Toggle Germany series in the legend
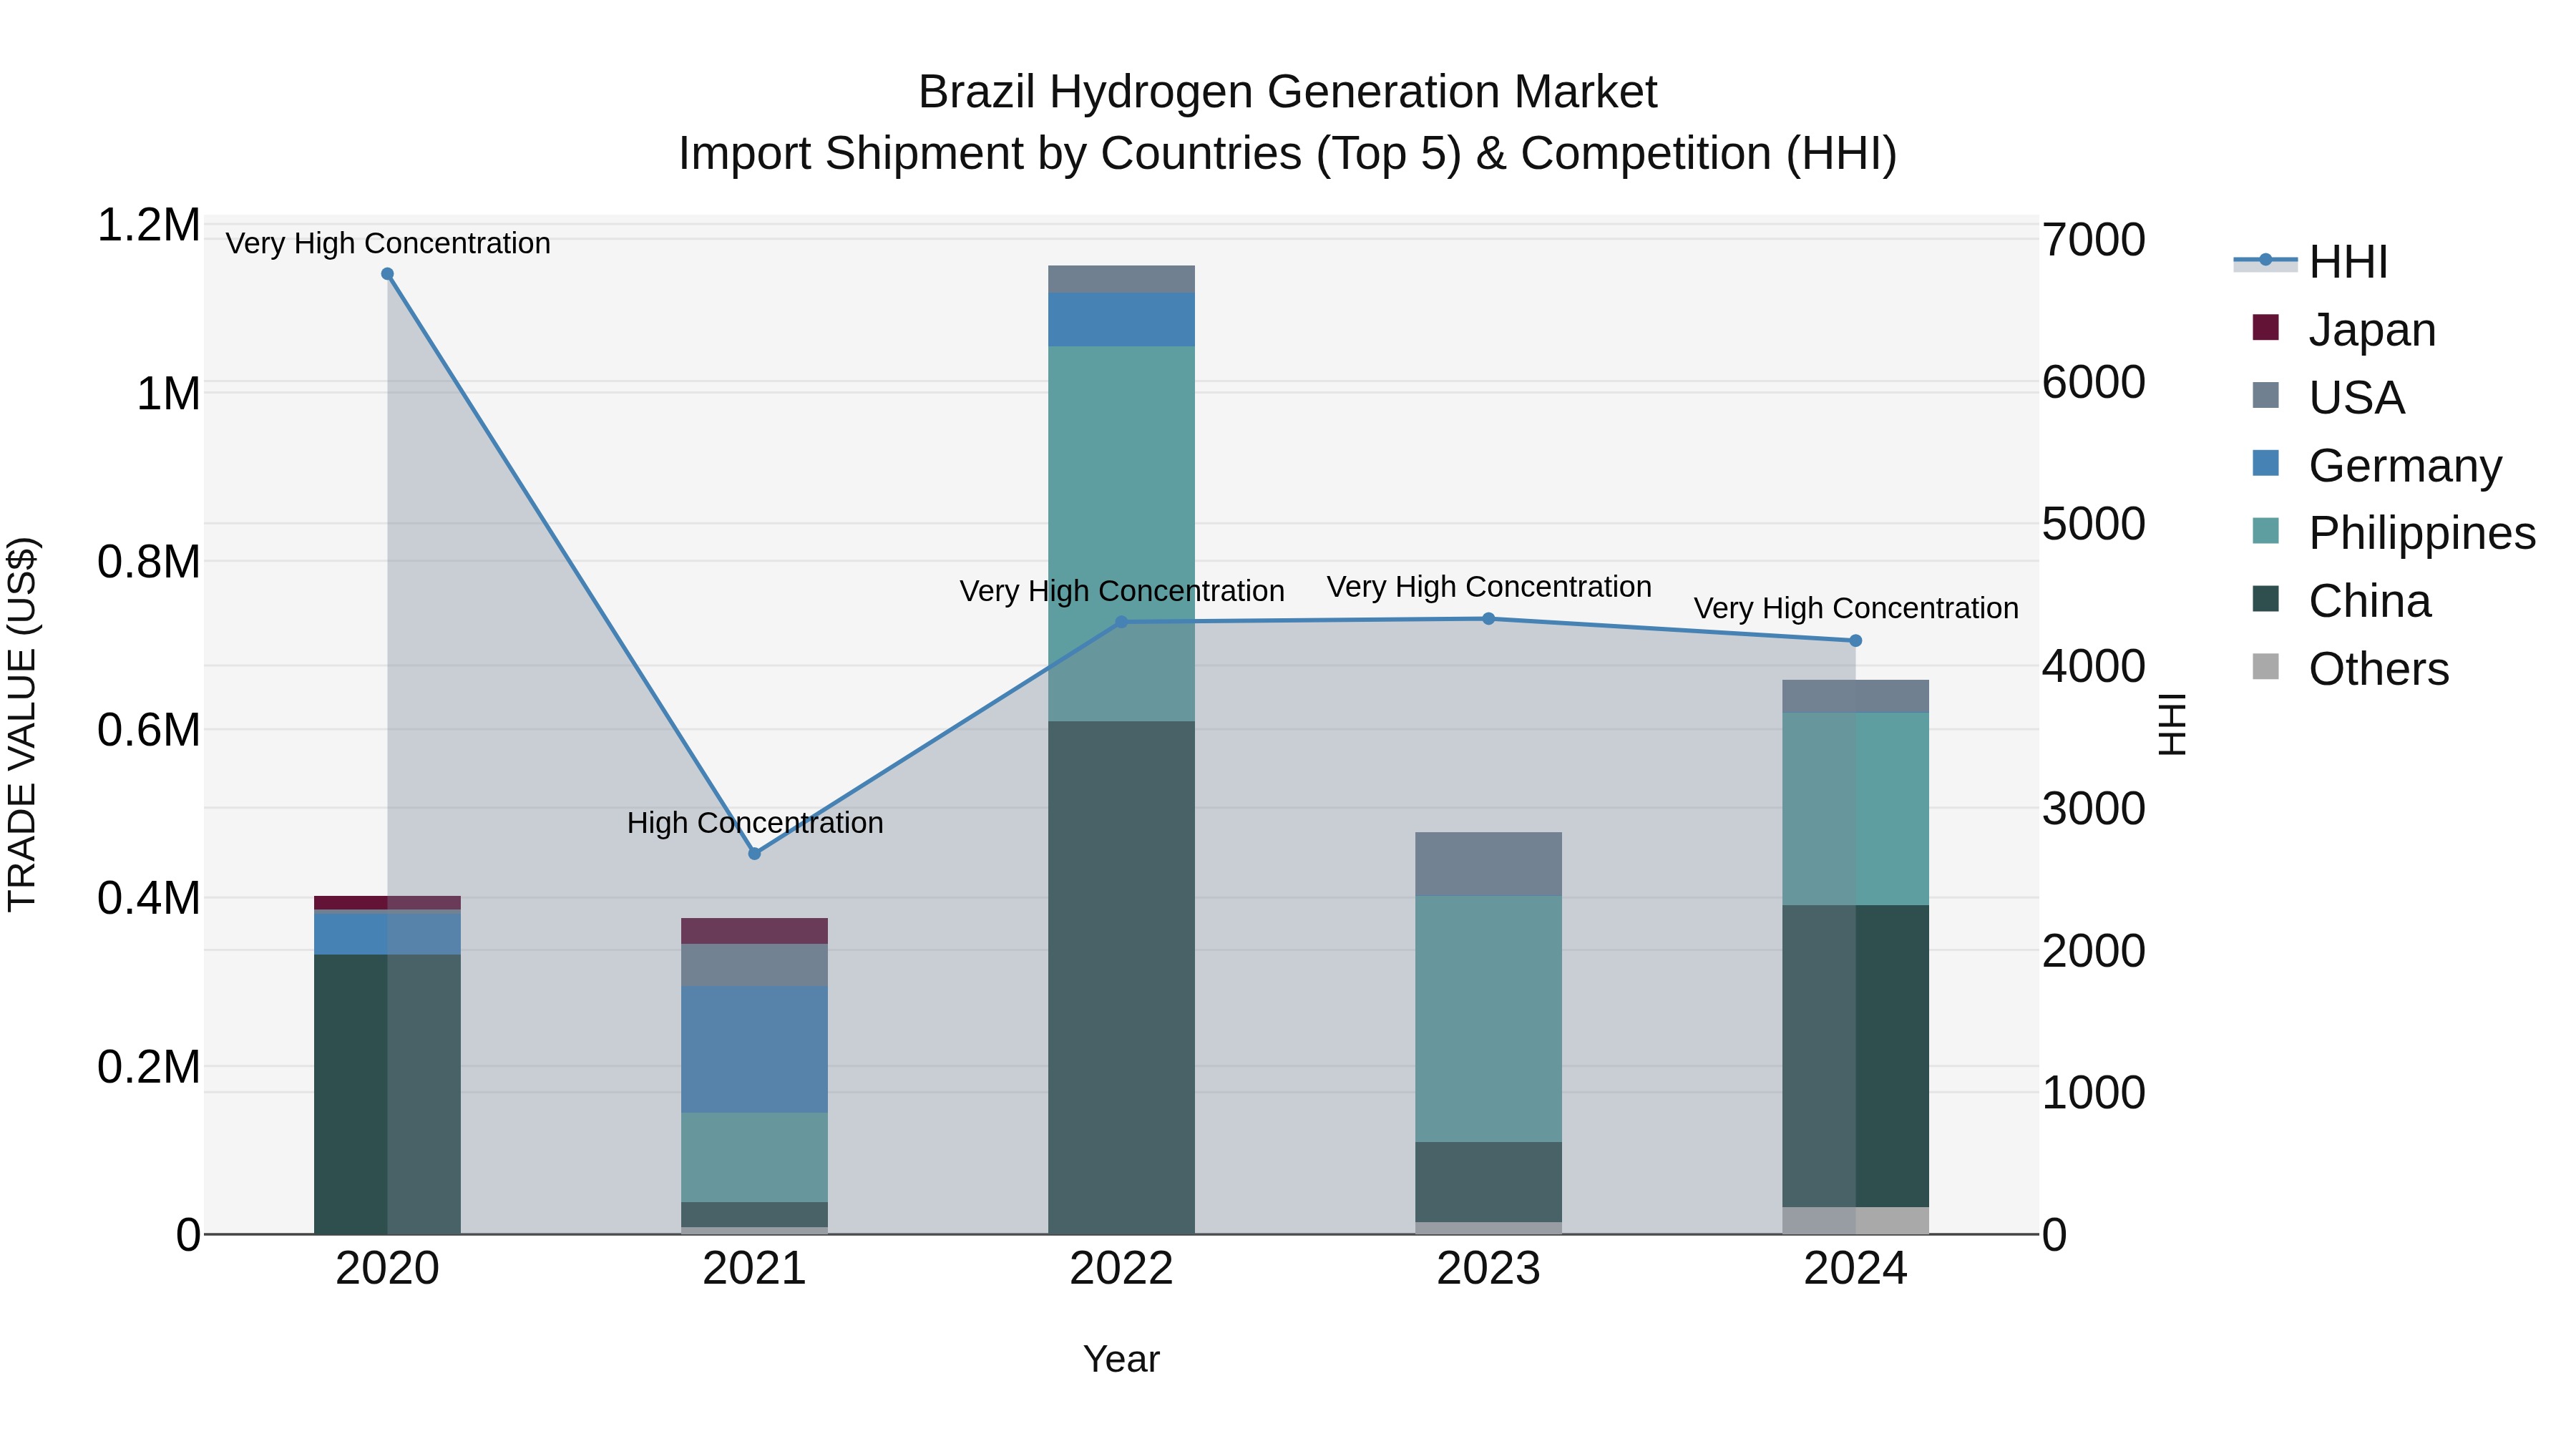 [2377, 465]
